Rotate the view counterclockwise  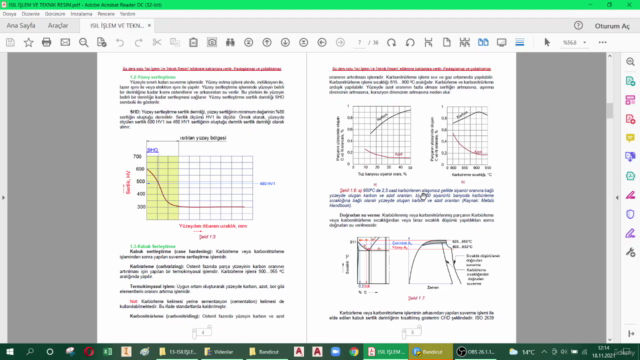pyautogui.click(x=410, y=42)
